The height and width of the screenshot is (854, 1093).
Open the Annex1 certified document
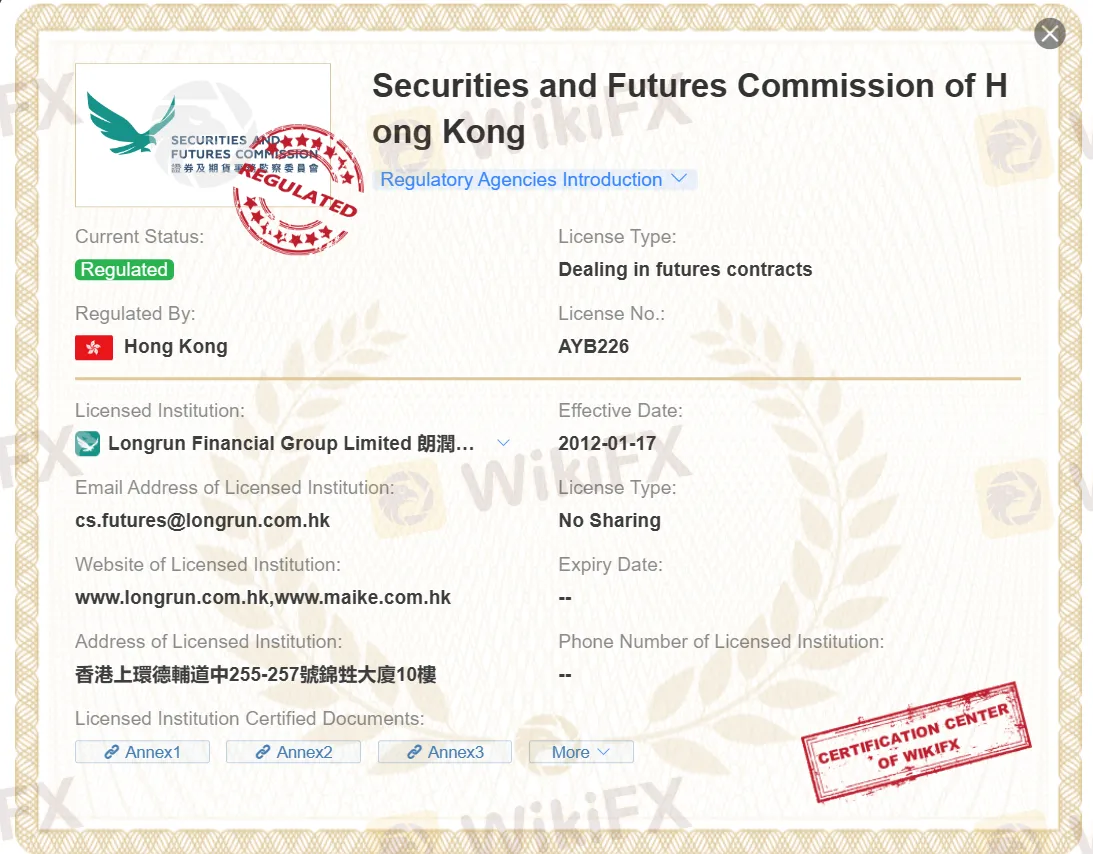pos(143,751)
